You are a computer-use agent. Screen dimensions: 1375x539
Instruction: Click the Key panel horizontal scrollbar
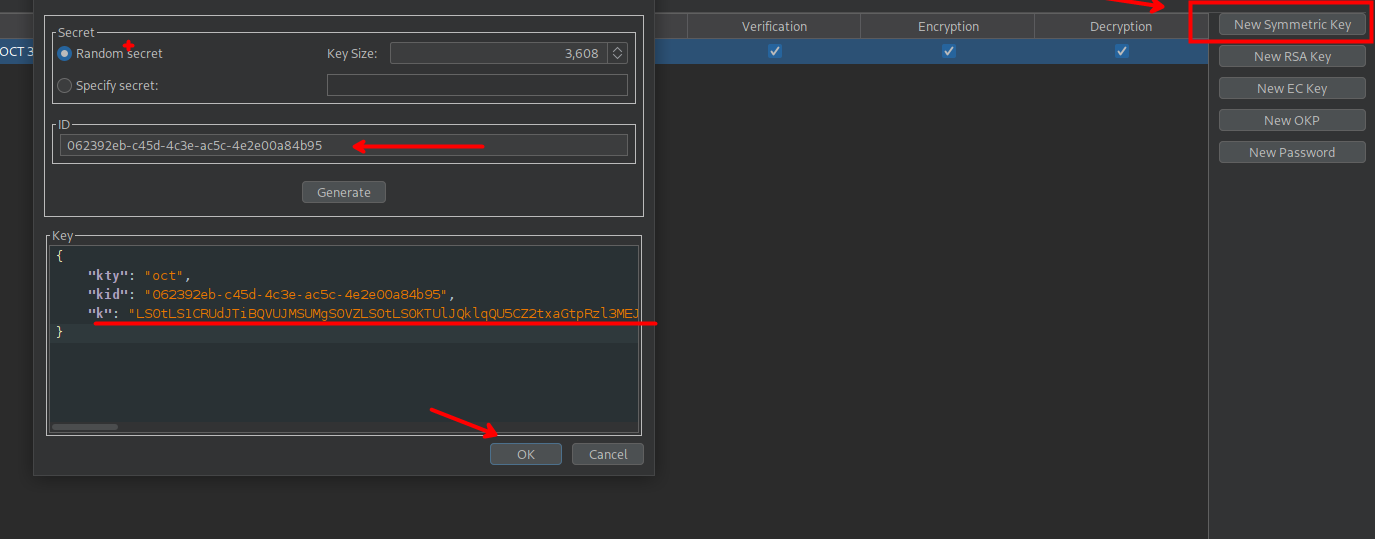[85, 427]
